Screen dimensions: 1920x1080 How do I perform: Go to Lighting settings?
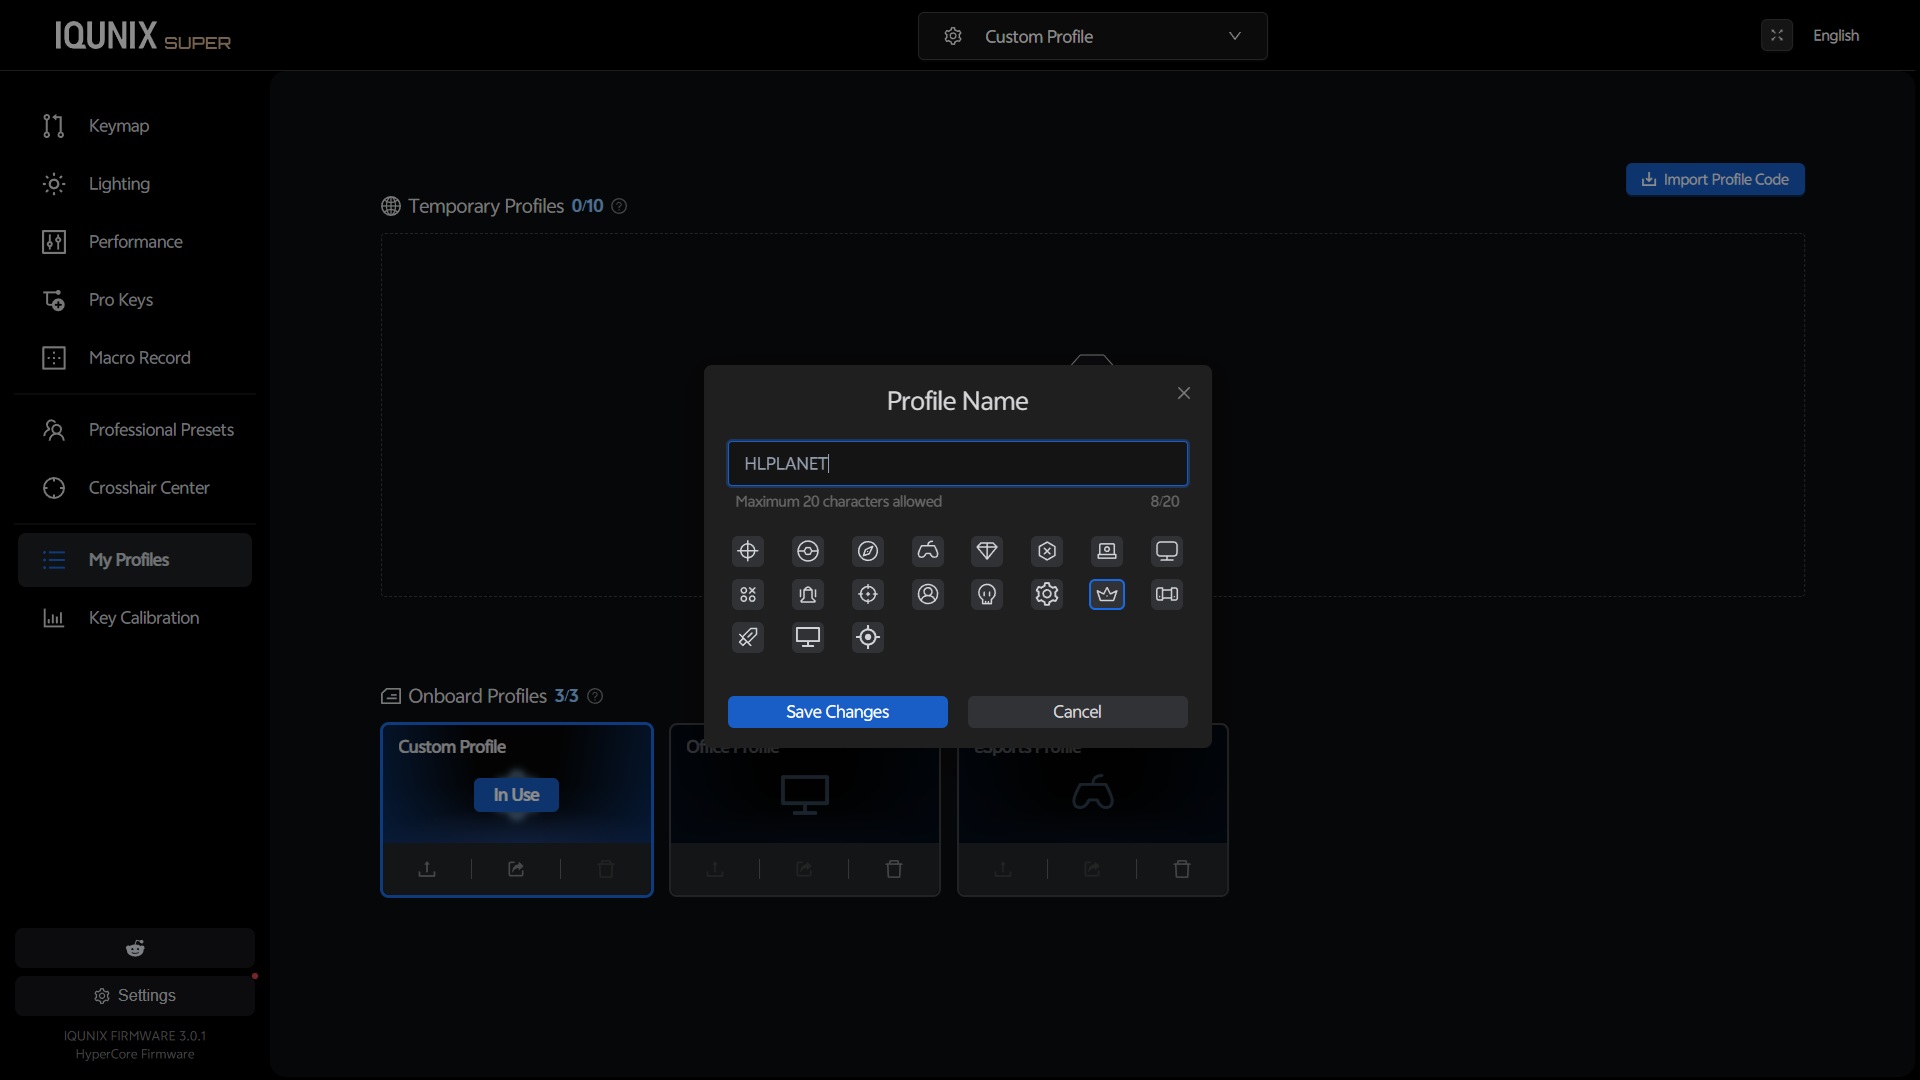click(x=135, y=184)
